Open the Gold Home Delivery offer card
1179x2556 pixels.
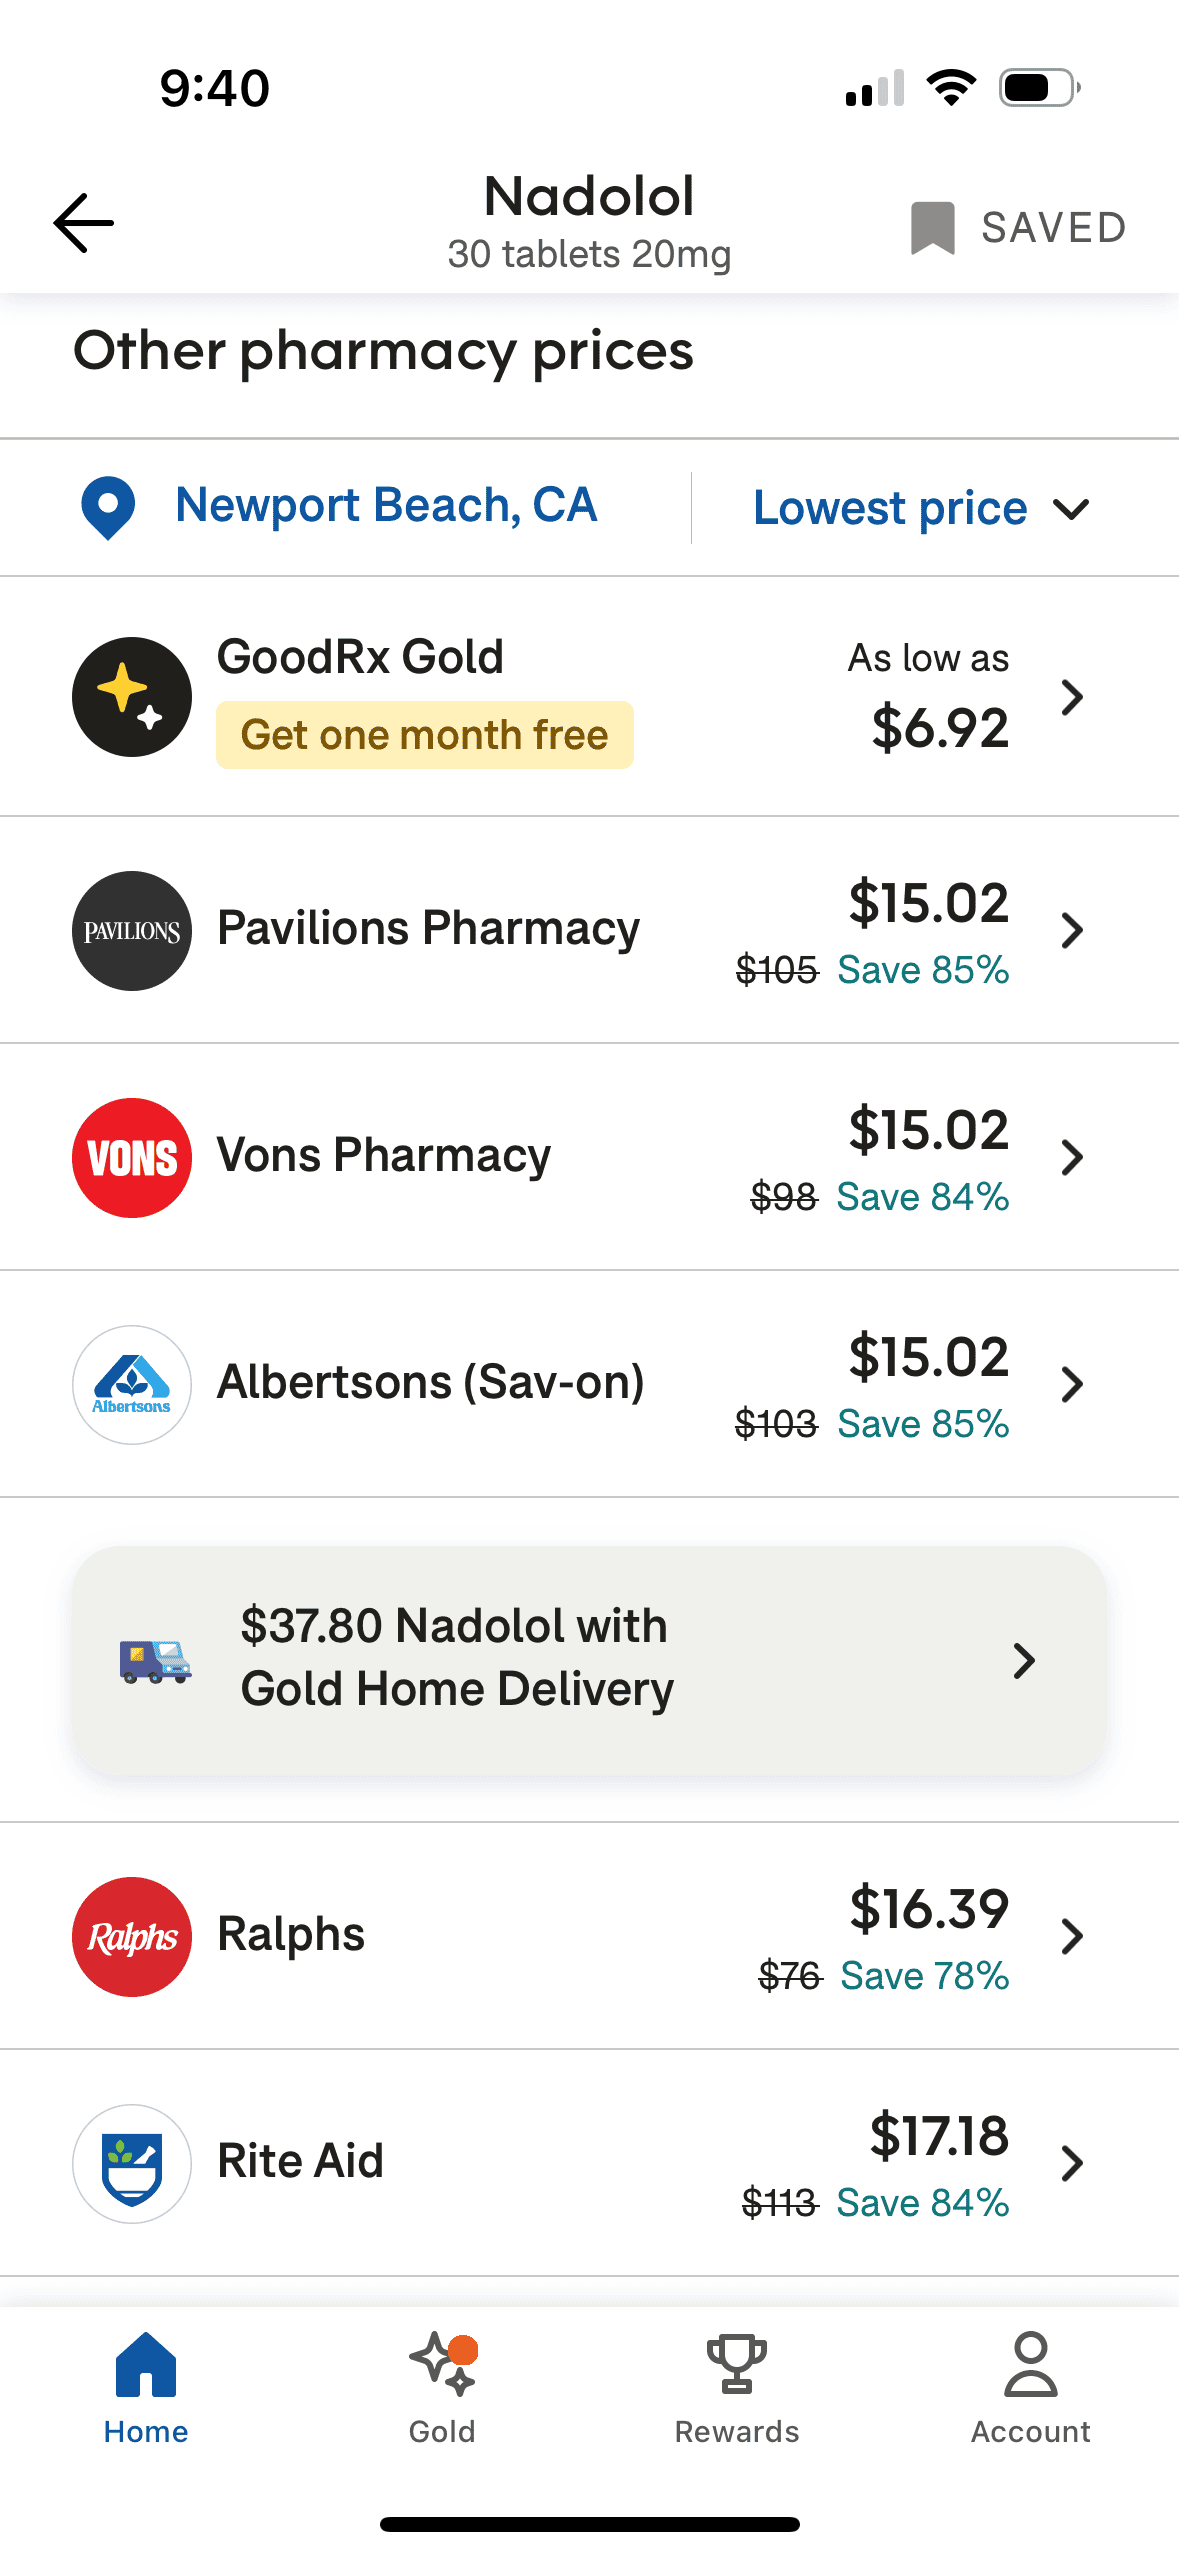589,1660
